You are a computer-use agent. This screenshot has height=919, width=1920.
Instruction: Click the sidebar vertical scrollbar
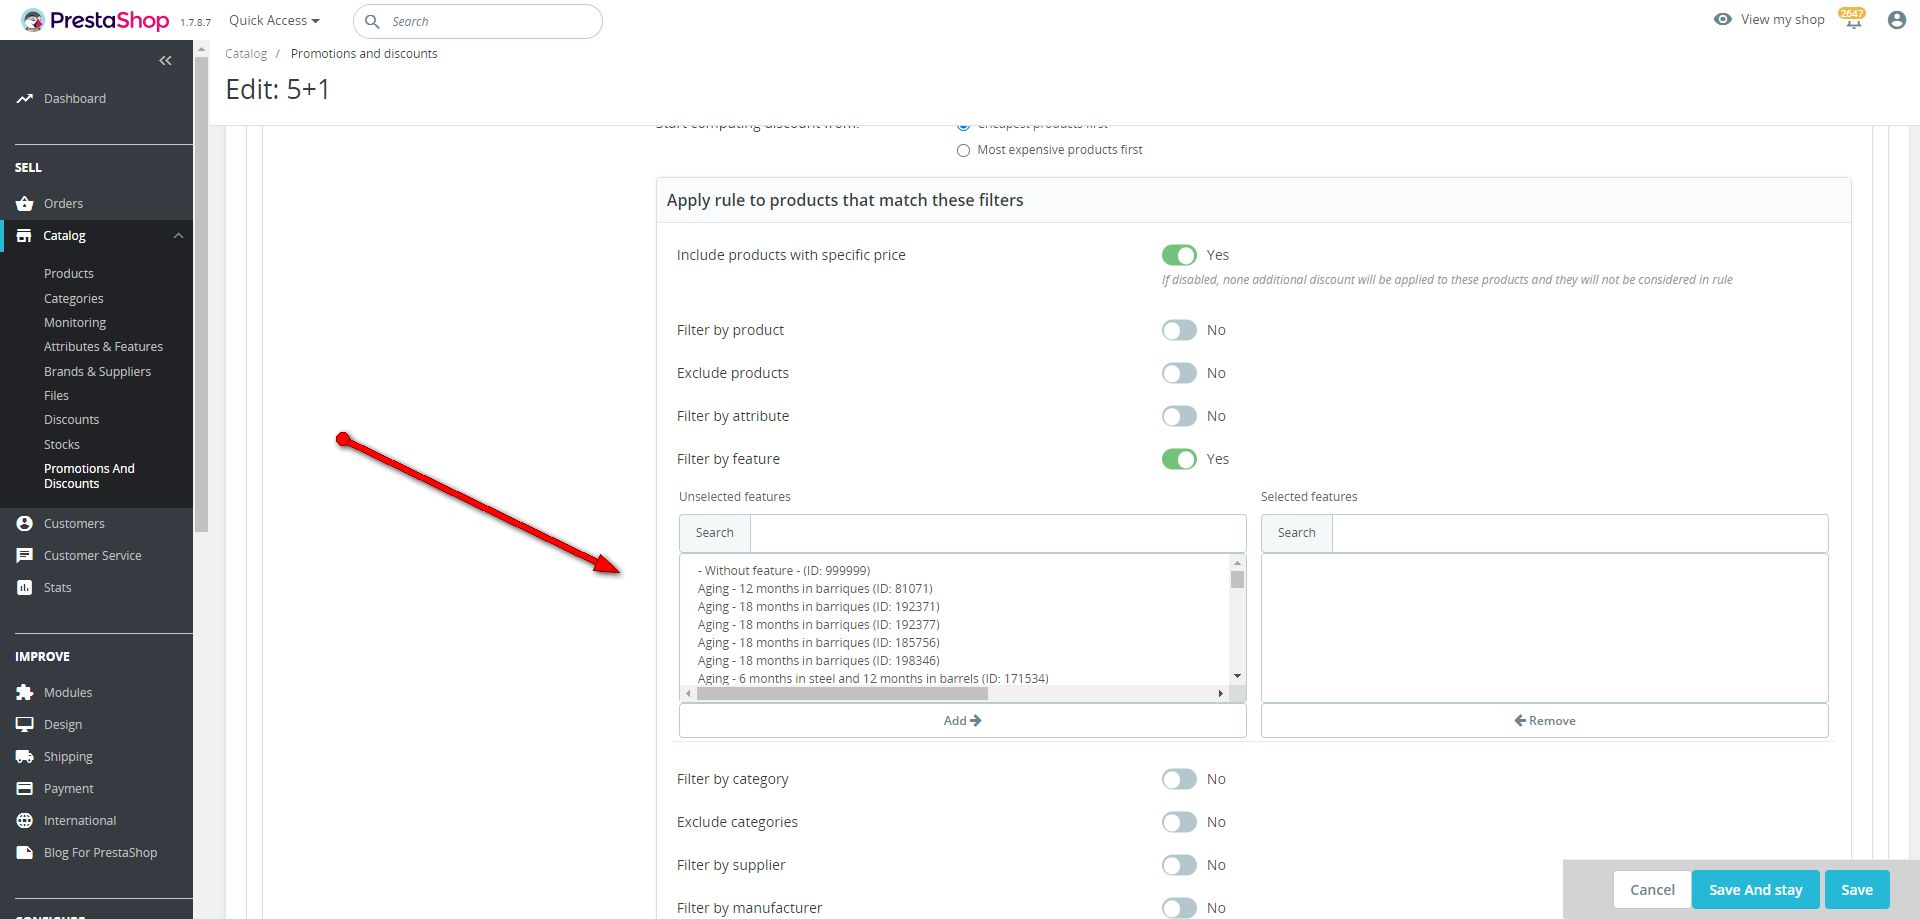pos(201,294)
